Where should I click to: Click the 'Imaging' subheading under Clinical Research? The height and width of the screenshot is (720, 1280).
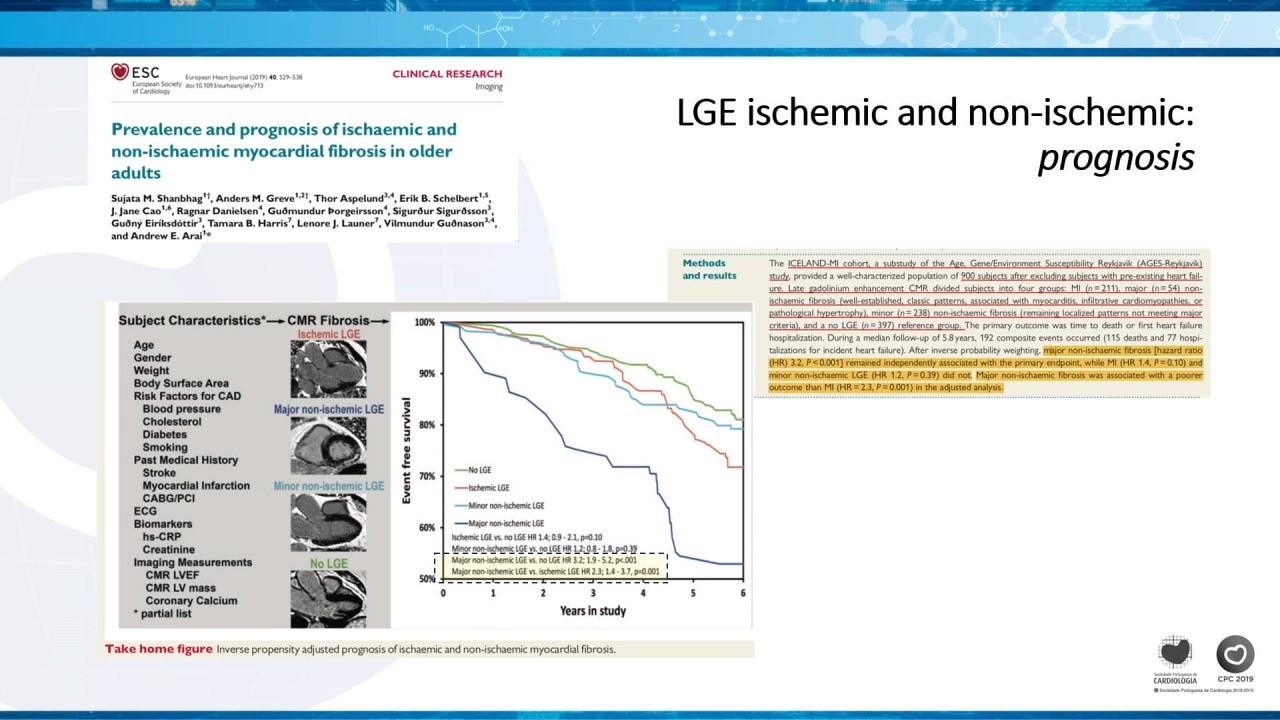488,87
